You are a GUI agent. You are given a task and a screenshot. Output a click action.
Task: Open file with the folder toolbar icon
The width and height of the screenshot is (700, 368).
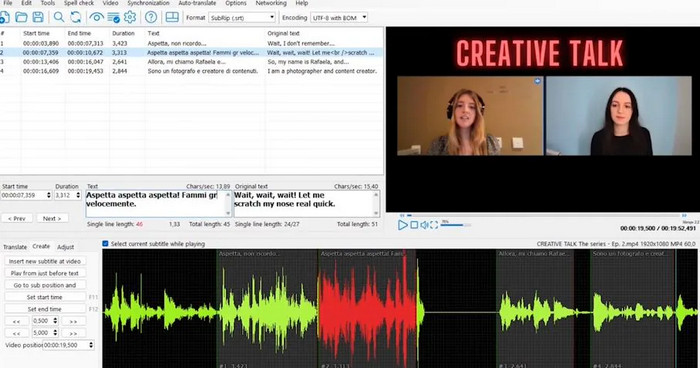[x=21, y=17]
